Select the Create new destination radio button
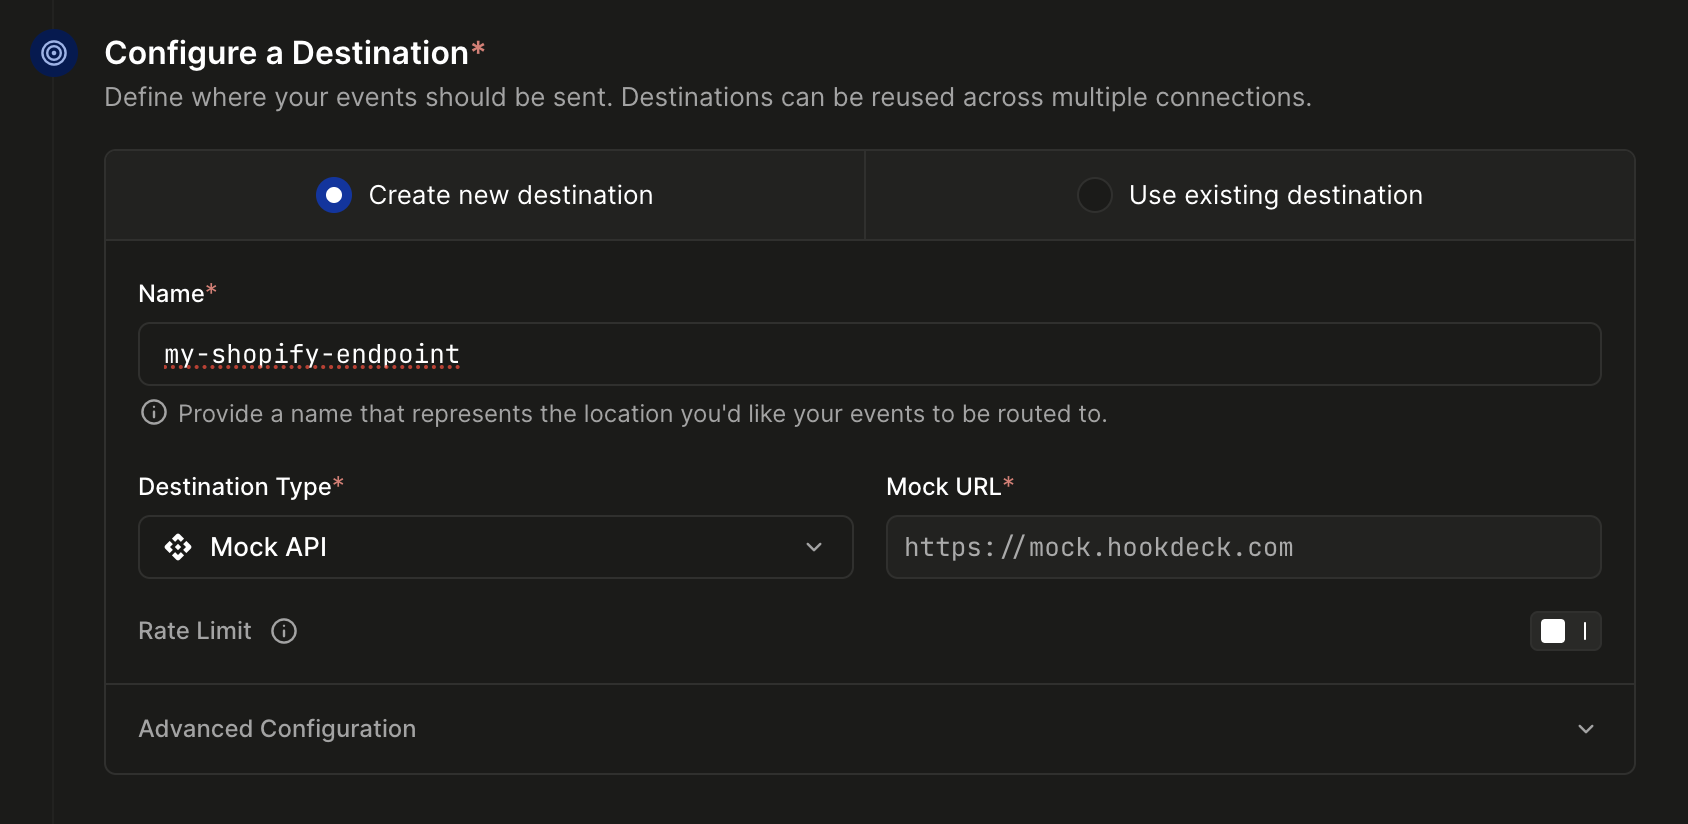The width and height of the screenshot is (1688, 824). 334,195
